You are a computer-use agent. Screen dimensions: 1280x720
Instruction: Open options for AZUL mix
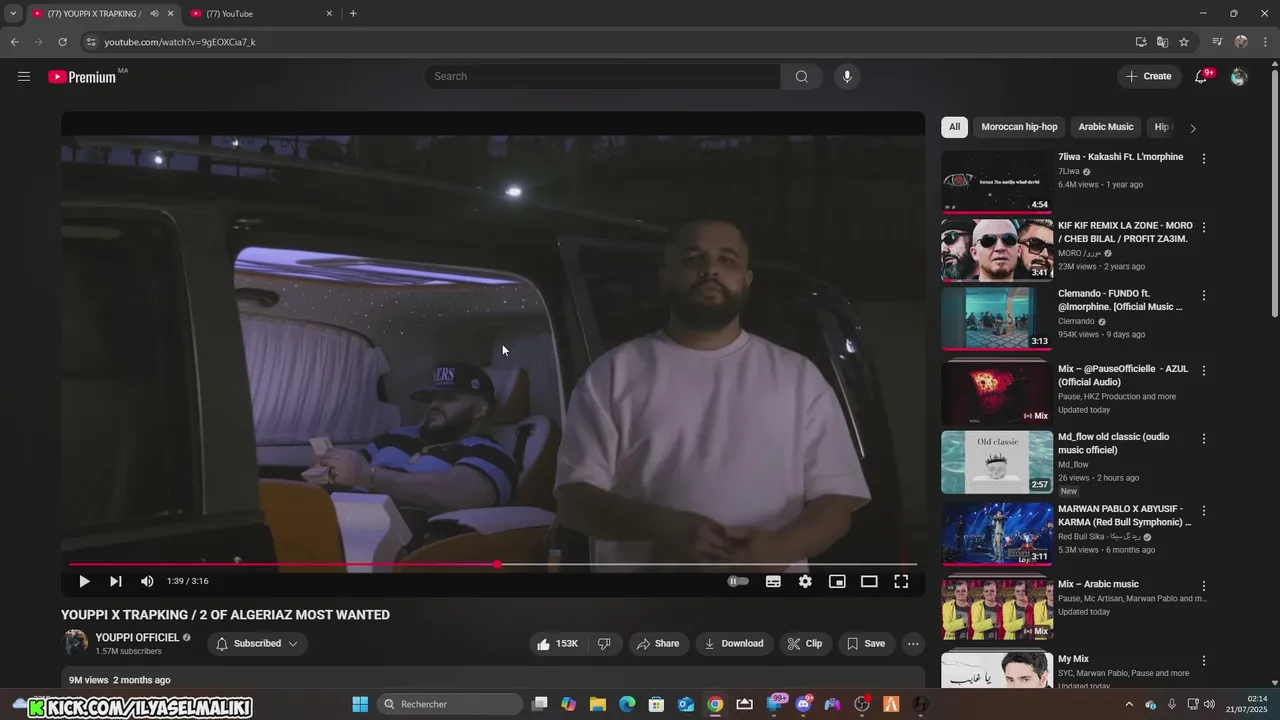coord(1204,370)
